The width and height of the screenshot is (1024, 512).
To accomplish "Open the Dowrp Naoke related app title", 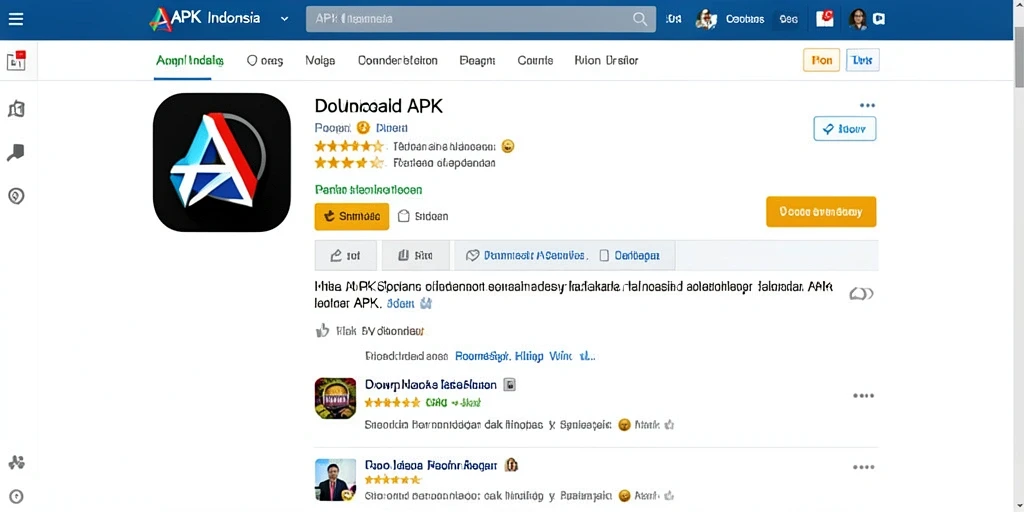I will [430, 385].
